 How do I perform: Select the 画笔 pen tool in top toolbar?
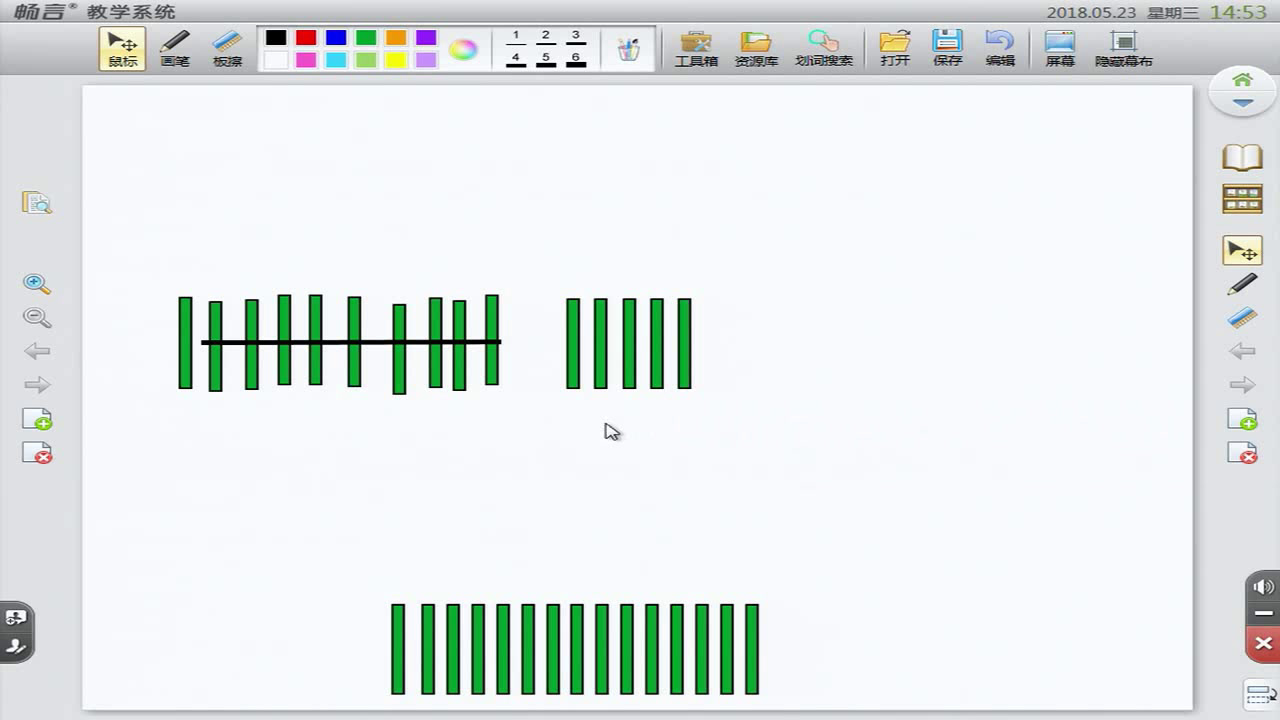[175, 47]
